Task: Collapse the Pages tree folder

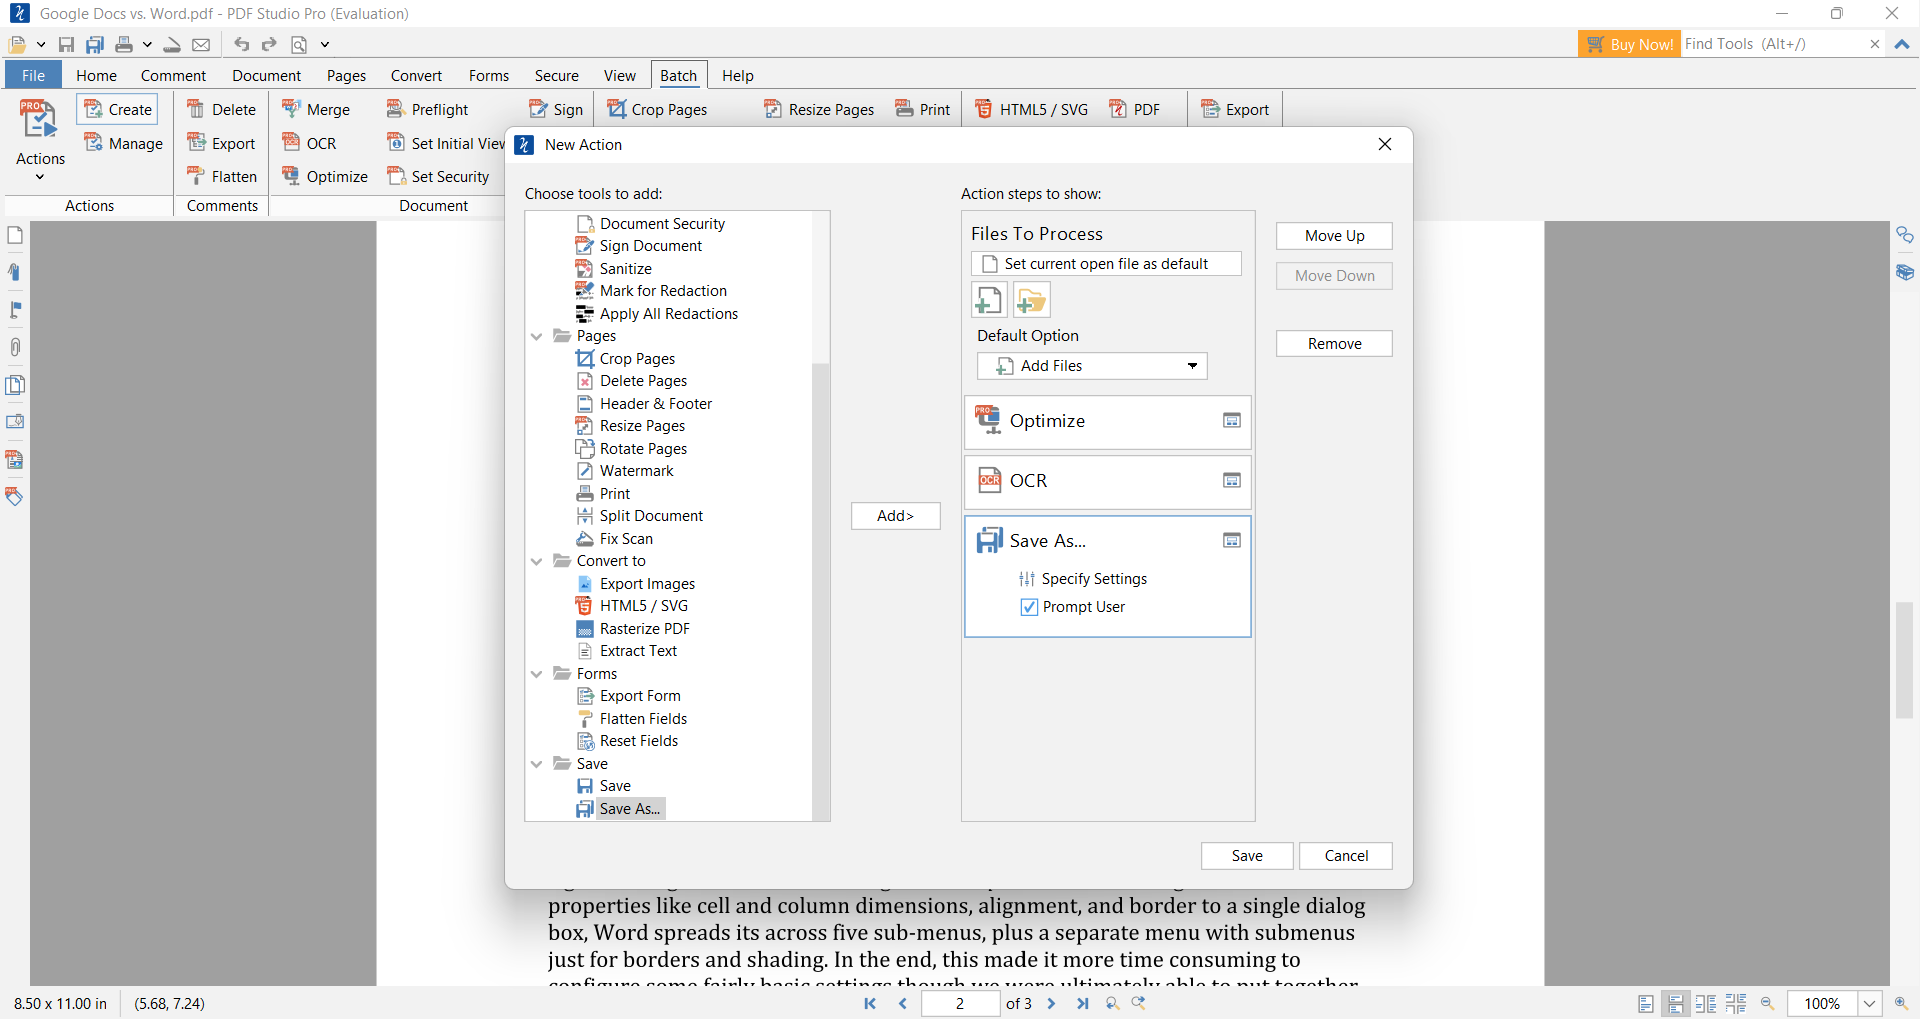Action: coord(537,336)
